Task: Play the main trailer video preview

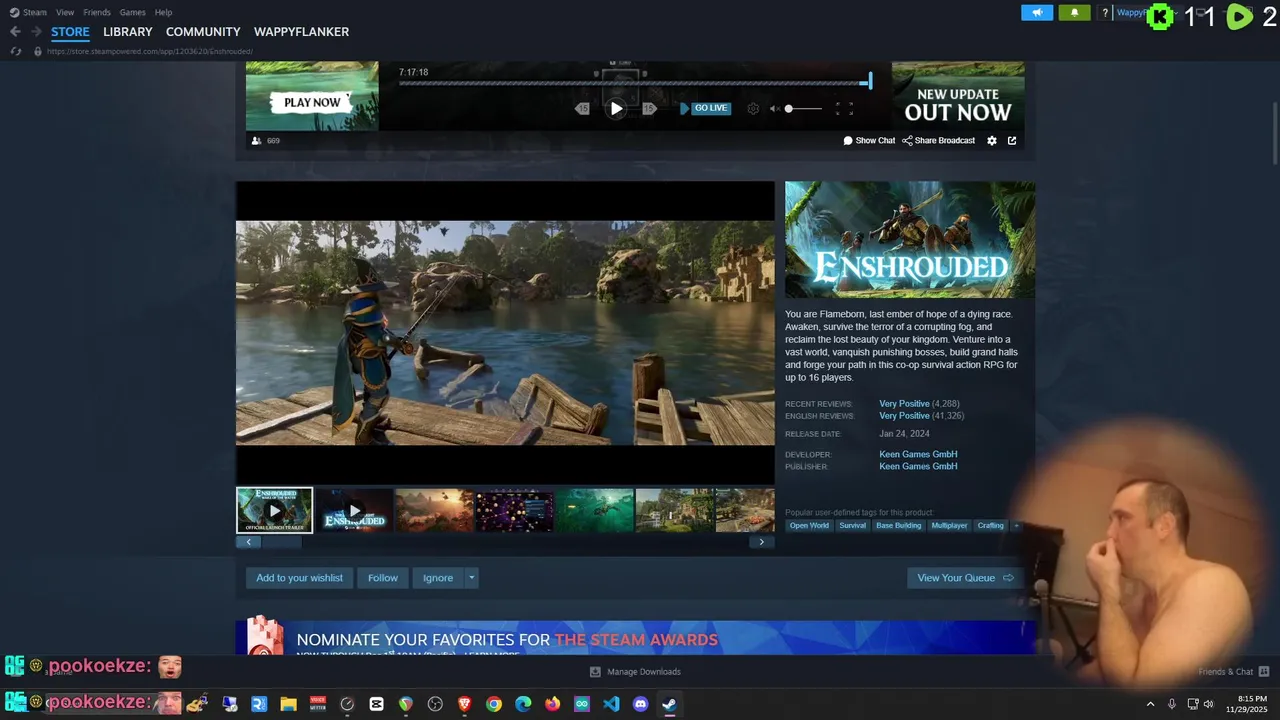Action: pos(505,333)
